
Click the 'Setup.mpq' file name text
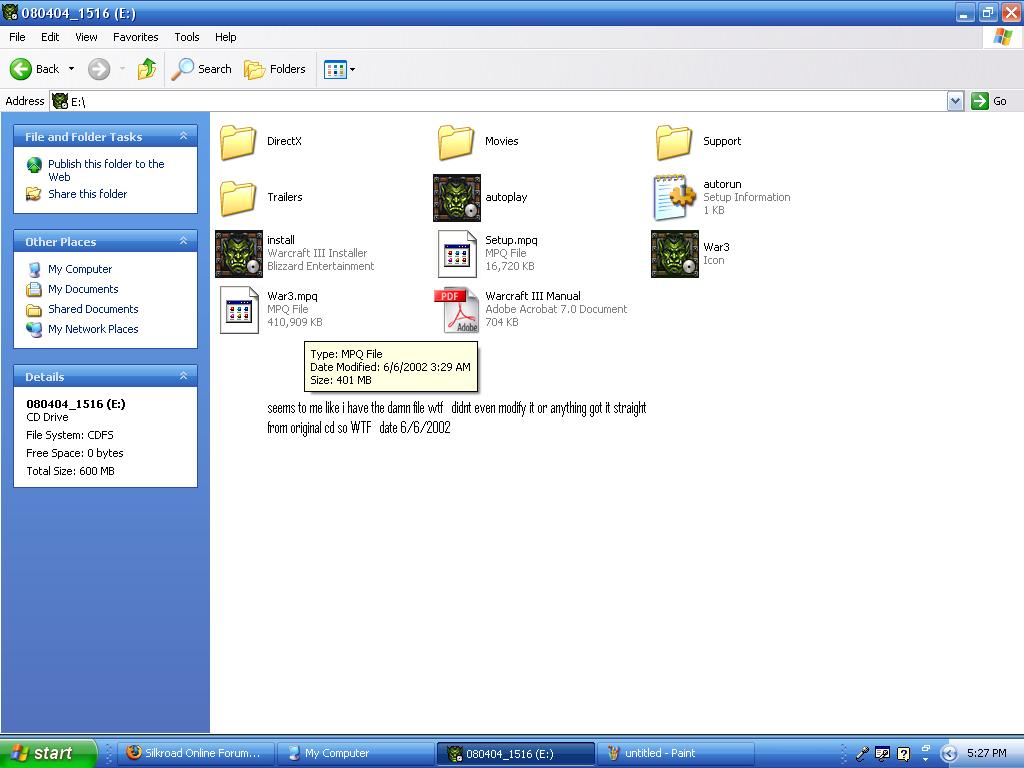(511, 240)
